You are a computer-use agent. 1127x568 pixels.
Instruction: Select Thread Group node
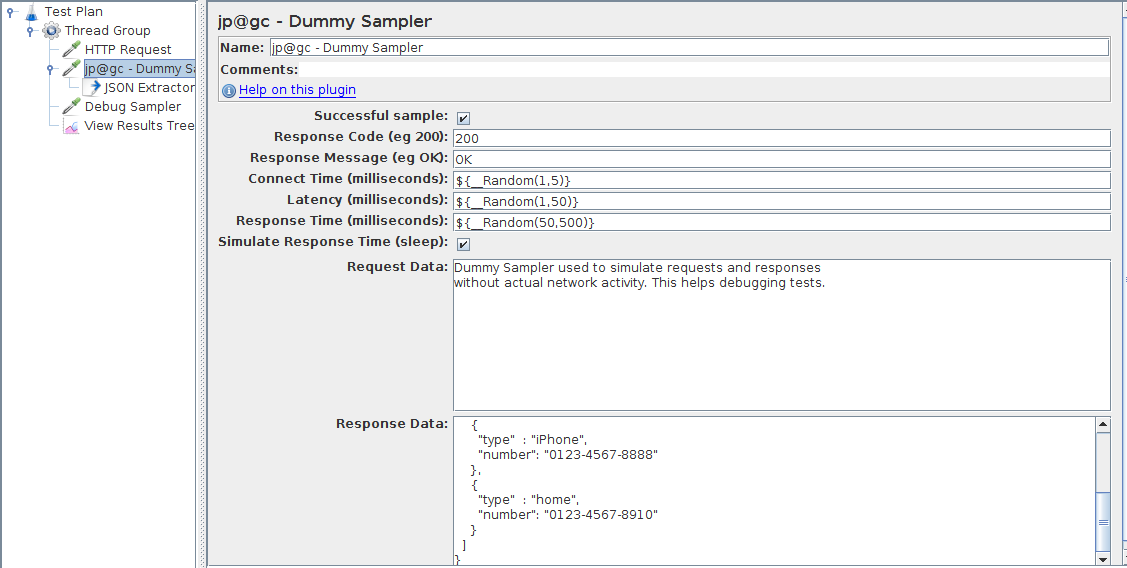(x=107, y=30)
